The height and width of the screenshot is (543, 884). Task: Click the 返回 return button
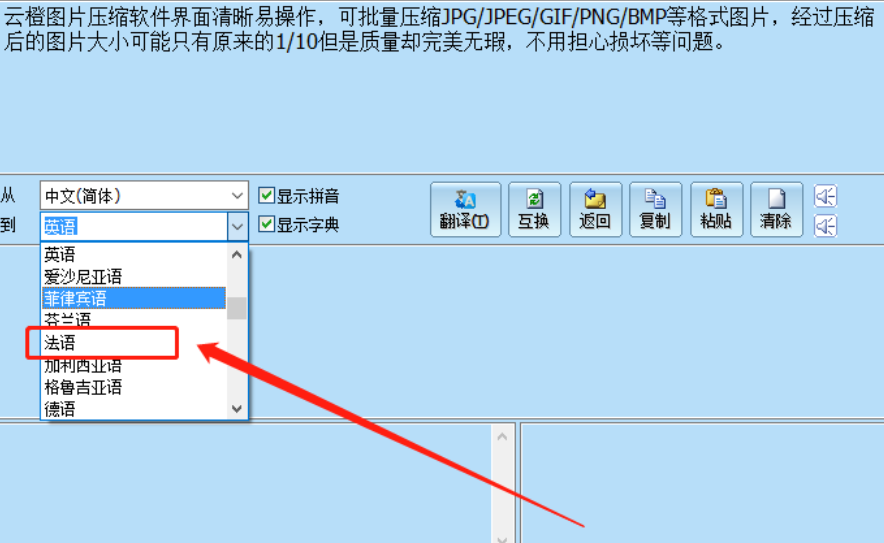pos(595,209)
